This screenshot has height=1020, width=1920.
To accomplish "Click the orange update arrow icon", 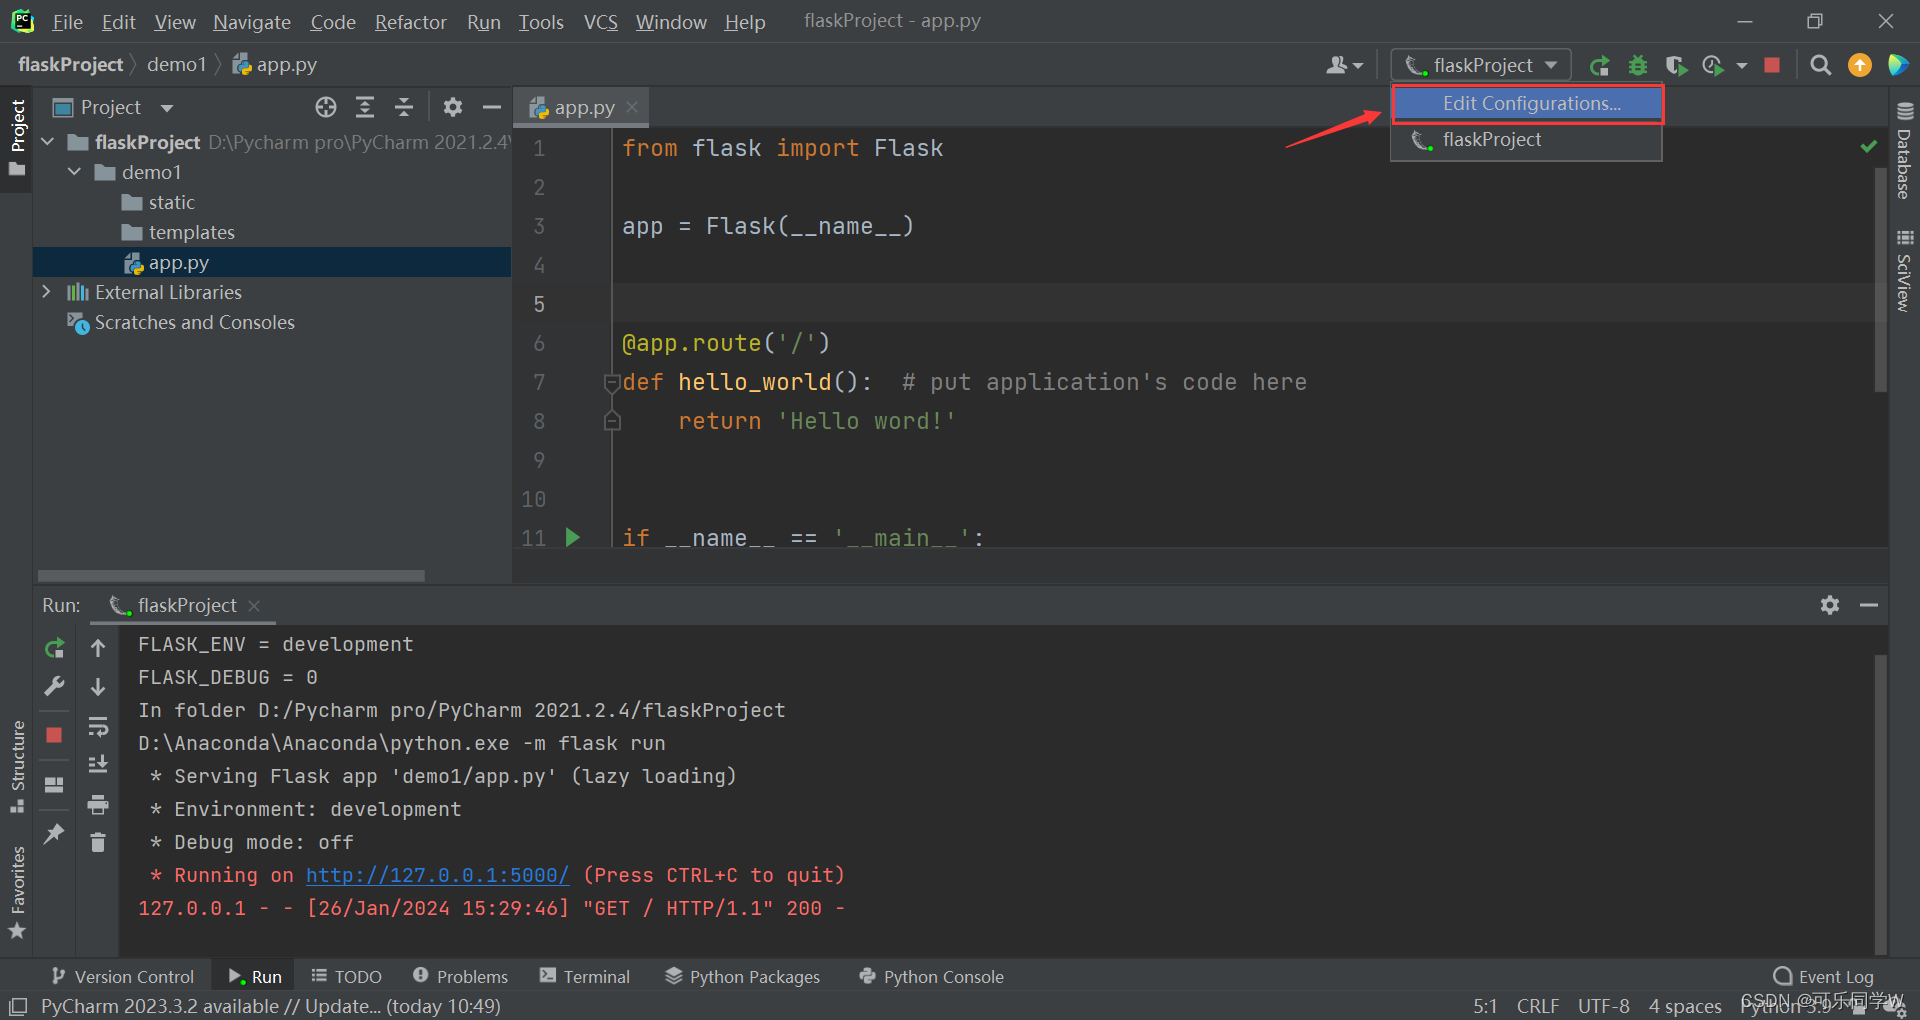I will click(1860, 65).
